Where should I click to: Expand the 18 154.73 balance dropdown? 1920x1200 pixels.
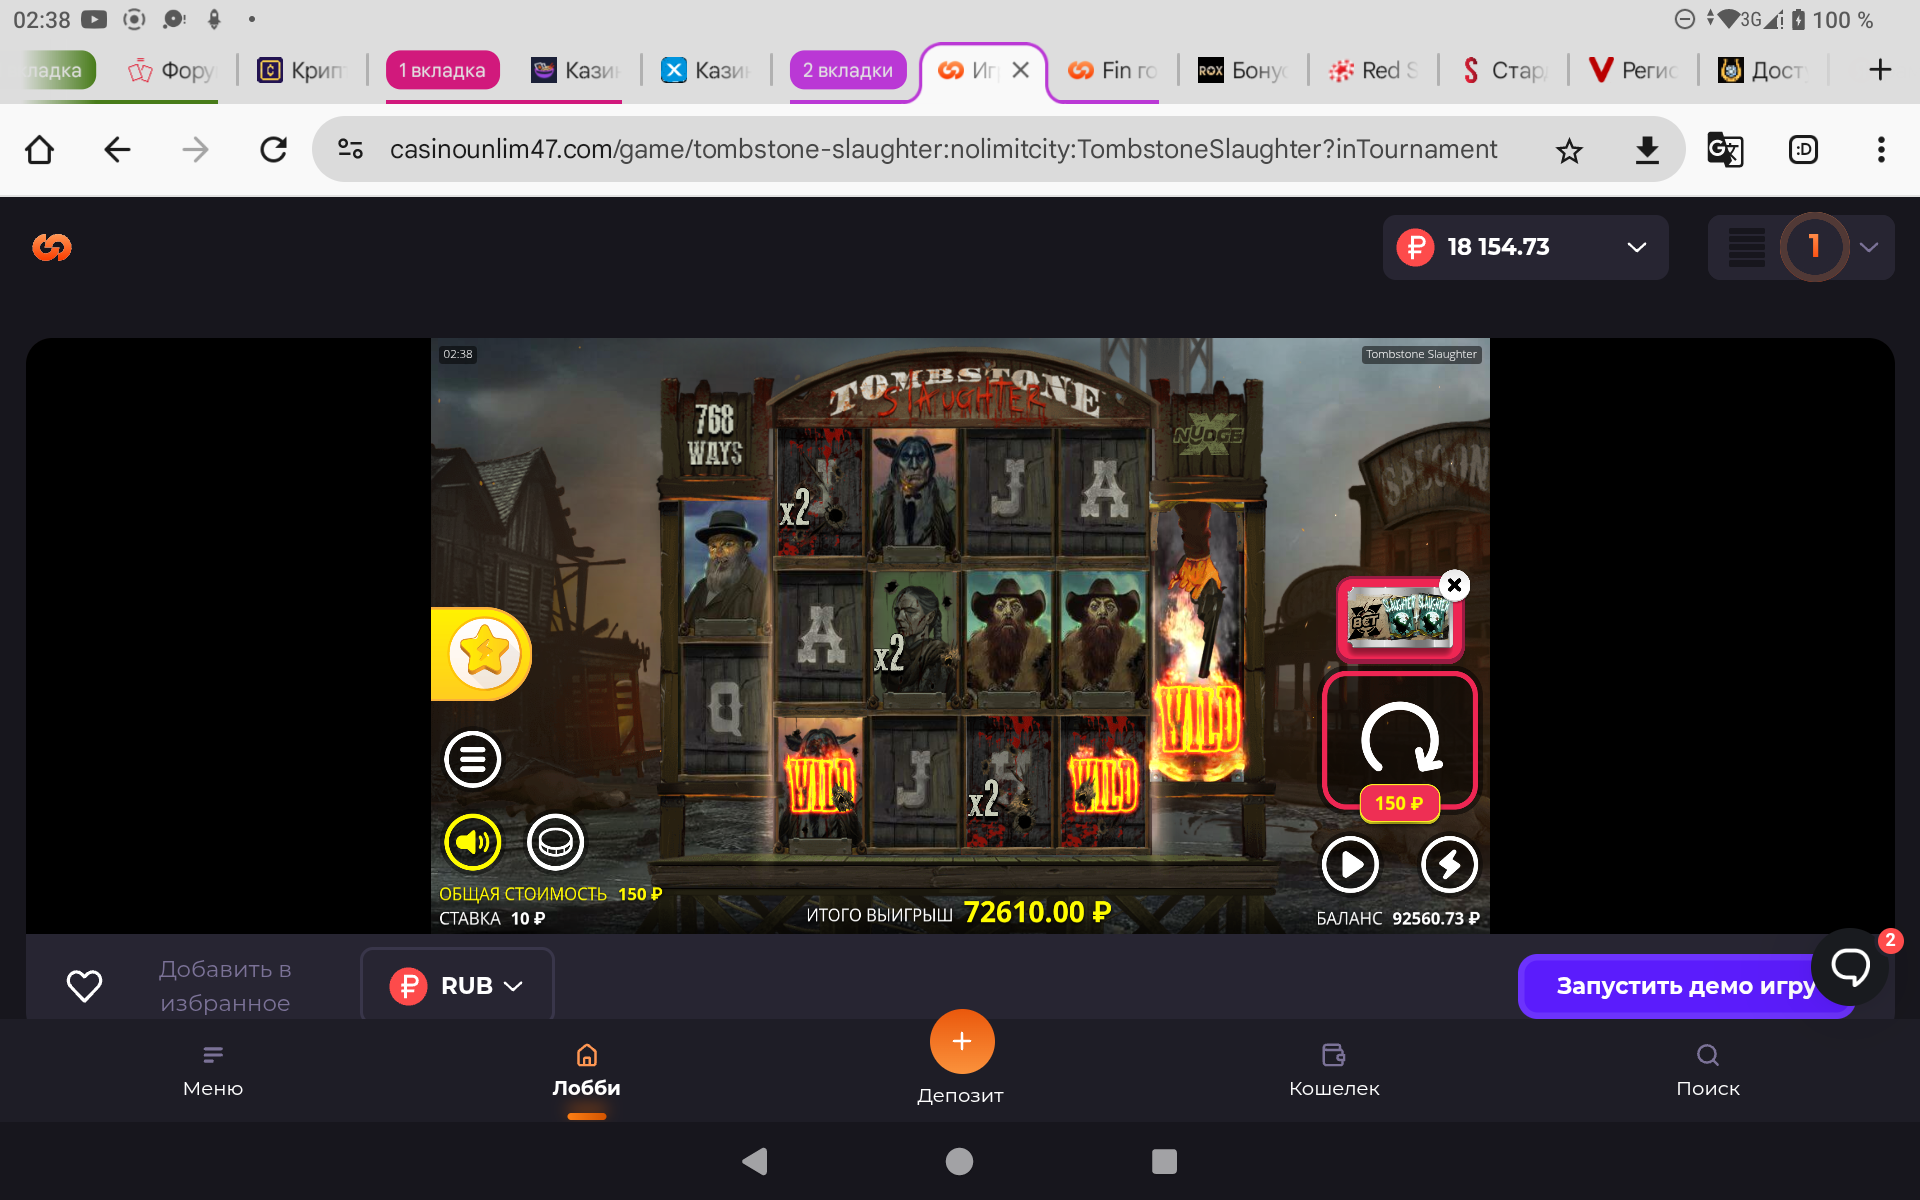tap(1636, 247)
